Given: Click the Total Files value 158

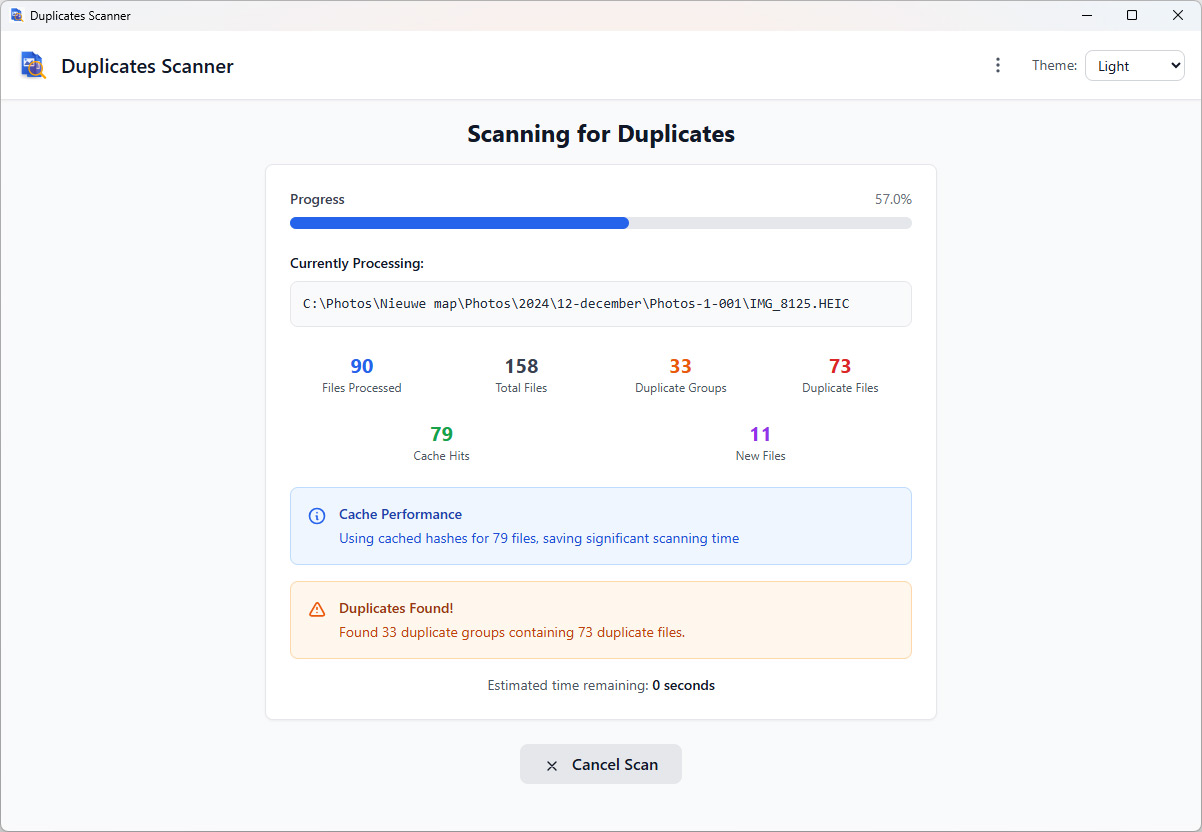Looking at the screenshot, I should [x=521, y=366].
